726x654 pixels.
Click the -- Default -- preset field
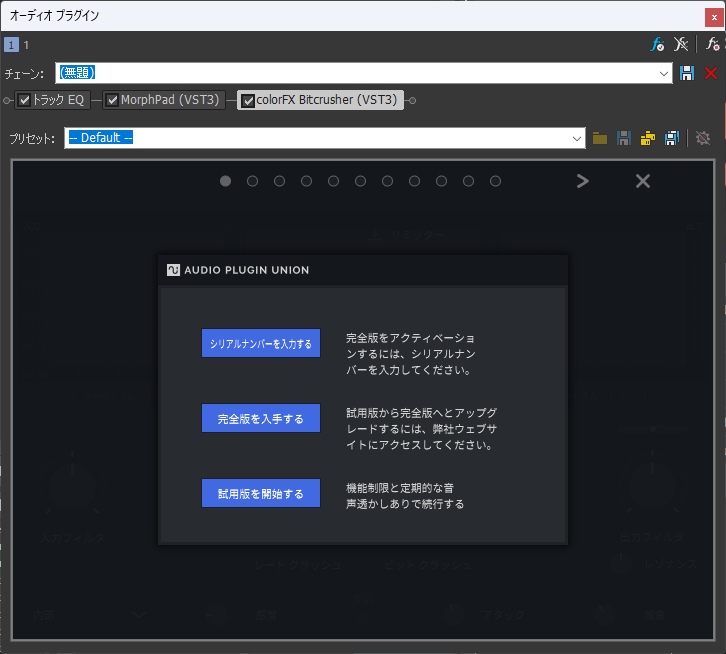325,138
